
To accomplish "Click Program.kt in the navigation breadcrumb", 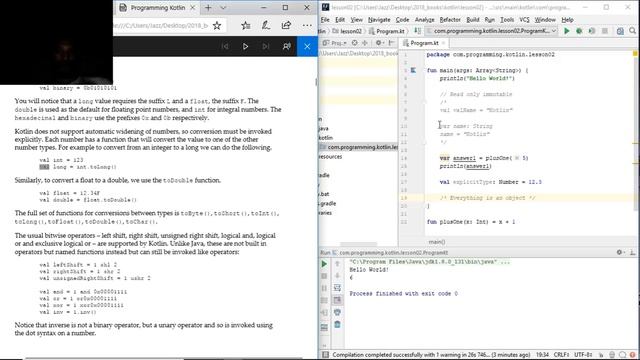I will tap(387, 31).
